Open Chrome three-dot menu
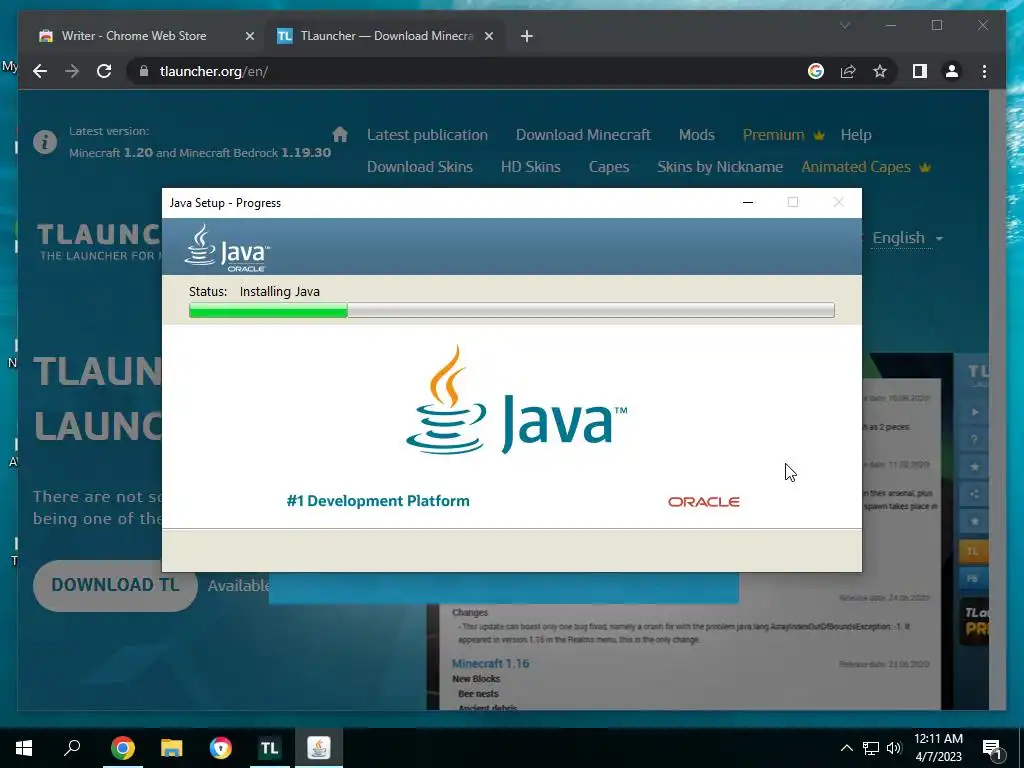 pyautogui.click(x=984, y=71)
